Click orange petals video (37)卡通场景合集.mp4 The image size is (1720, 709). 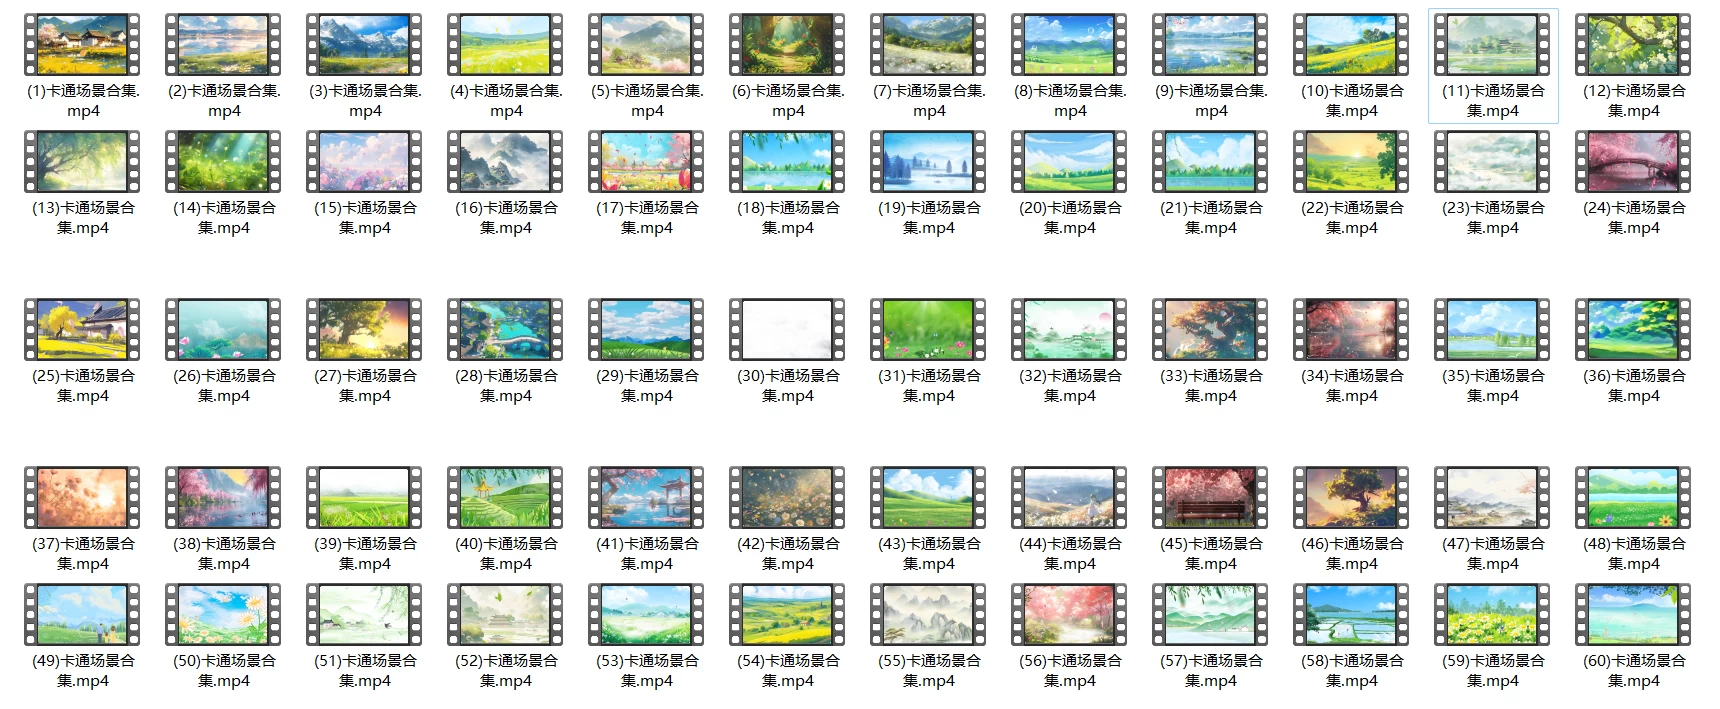(x=83, y=497)
